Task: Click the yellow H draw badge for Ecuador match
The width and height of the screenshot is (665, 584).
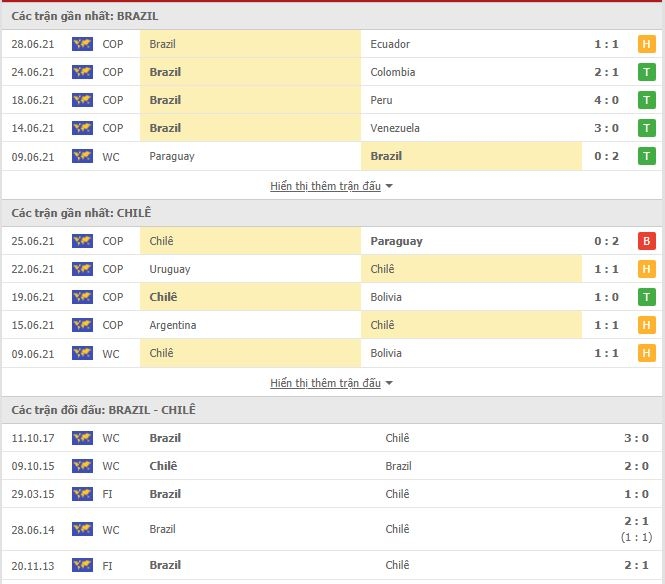Action: click(x=646, y=44)
